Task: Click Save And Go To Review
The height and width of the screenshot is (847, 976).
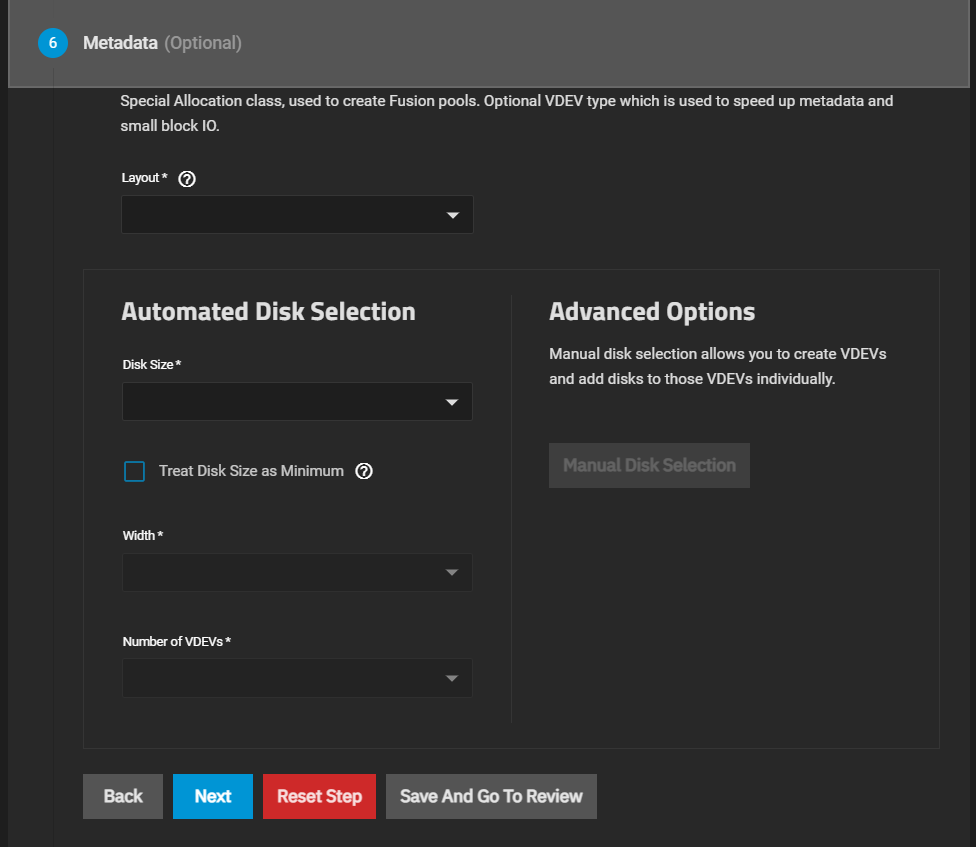Action: pyautogui.click(x=491, y=796)
